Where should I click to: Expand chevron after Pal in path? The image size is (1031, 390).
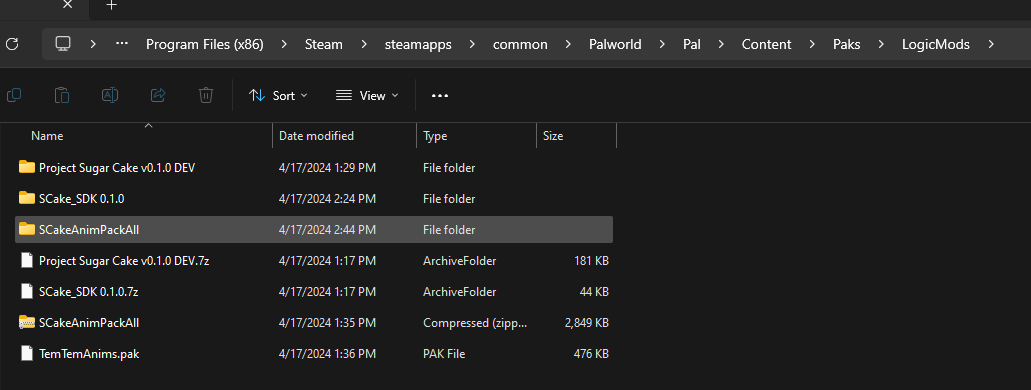(721, 44)
